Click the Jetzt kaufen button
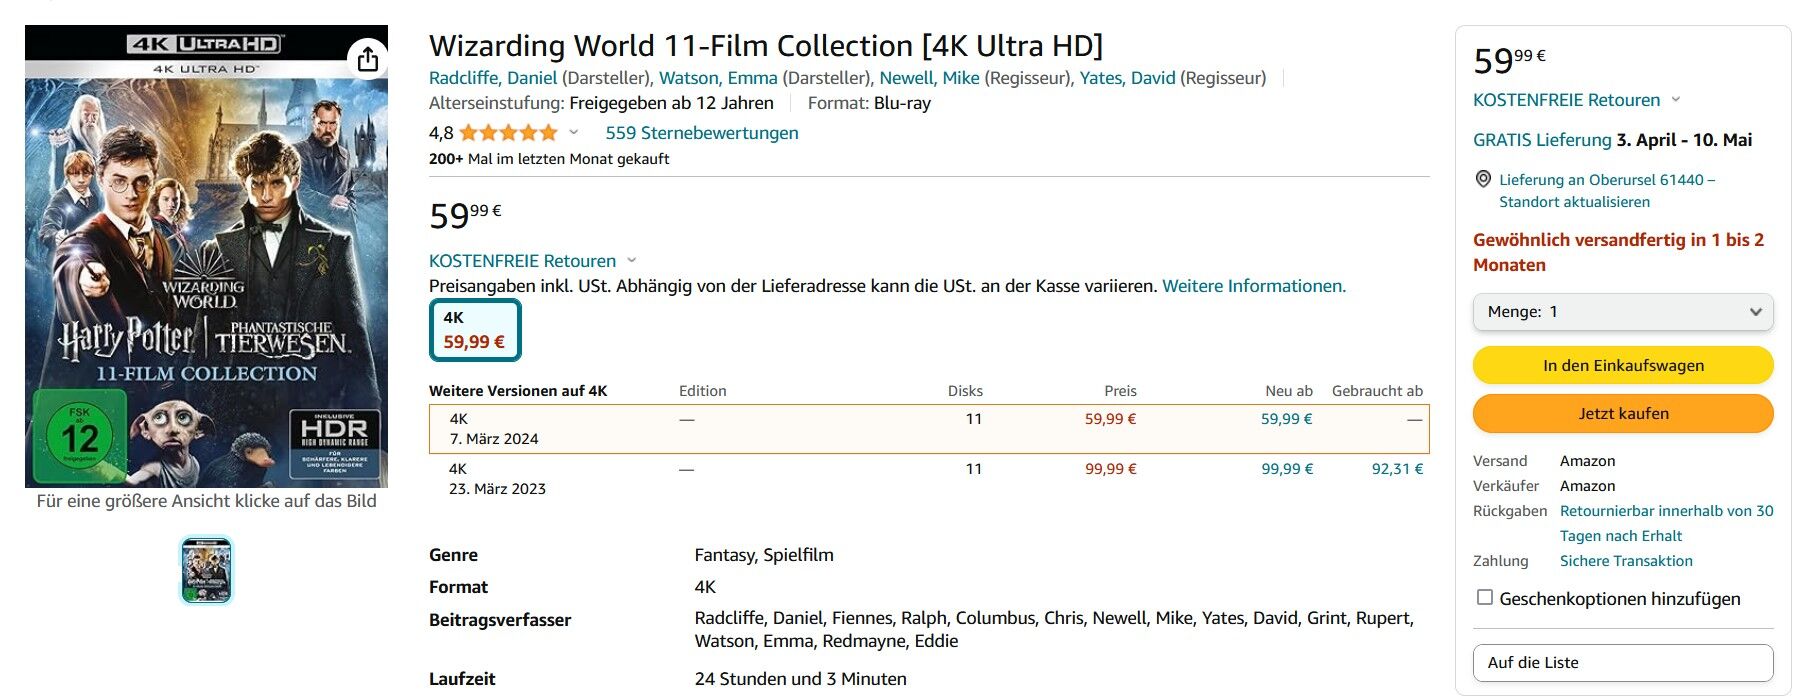Viewport: 1812px width, 697px height. [x=1623, y=413]
